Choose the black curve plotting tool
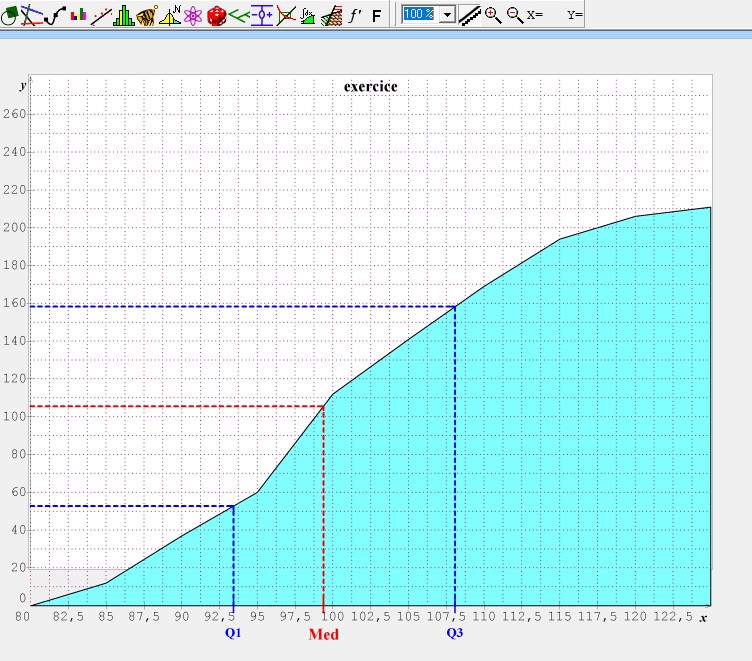Viewport: 752px width, 661px height. [55, 15]
